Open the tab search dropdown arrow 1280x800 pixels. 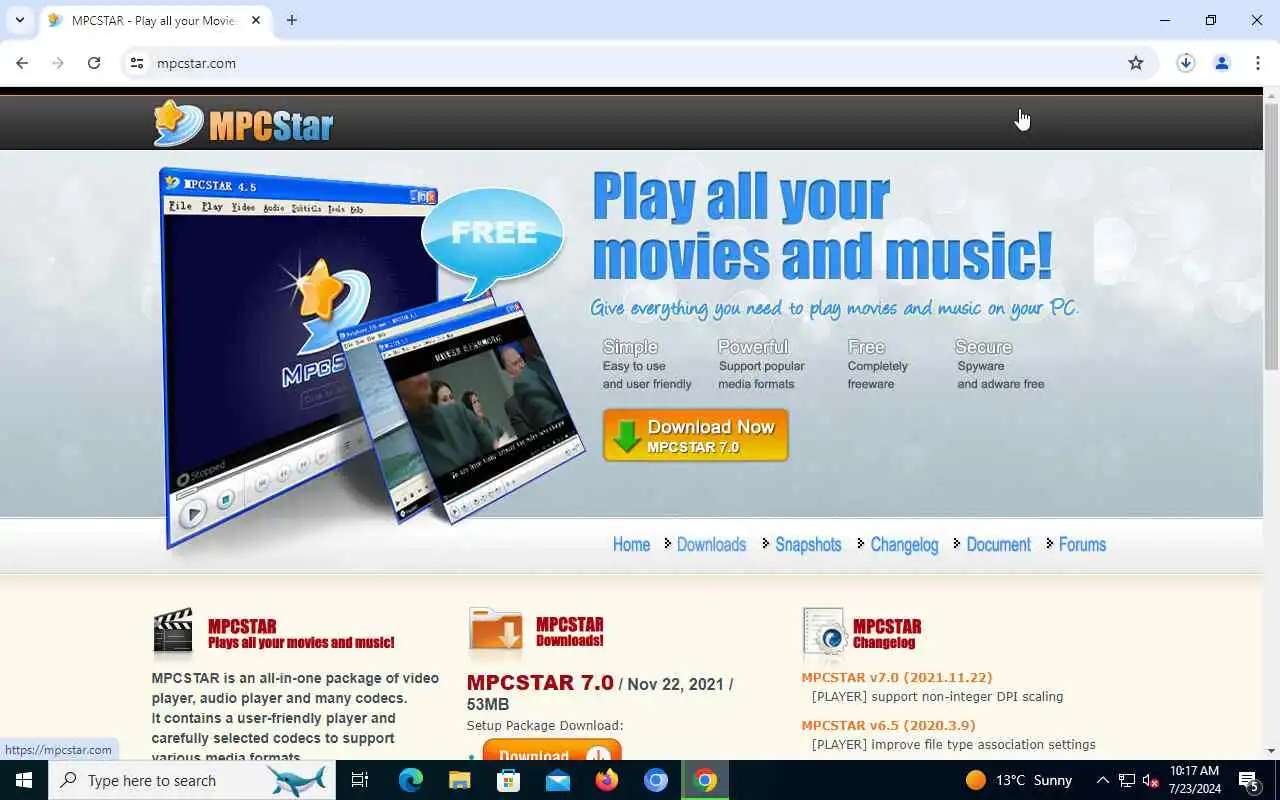pyautogui.click(x=19, y=20)
